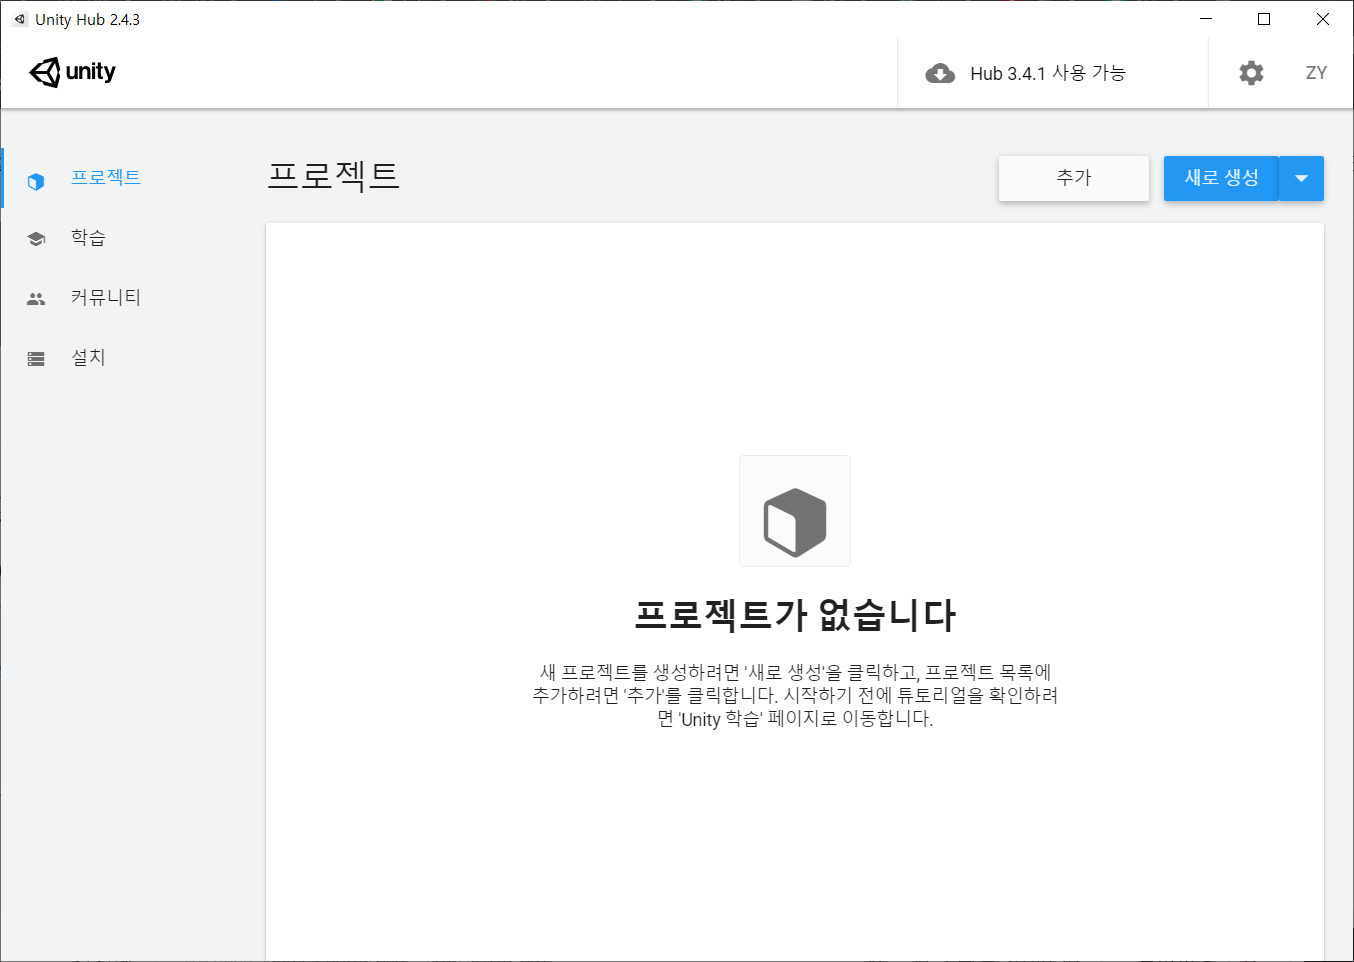Click the Unity Hub title bar icon

[19, 19]
